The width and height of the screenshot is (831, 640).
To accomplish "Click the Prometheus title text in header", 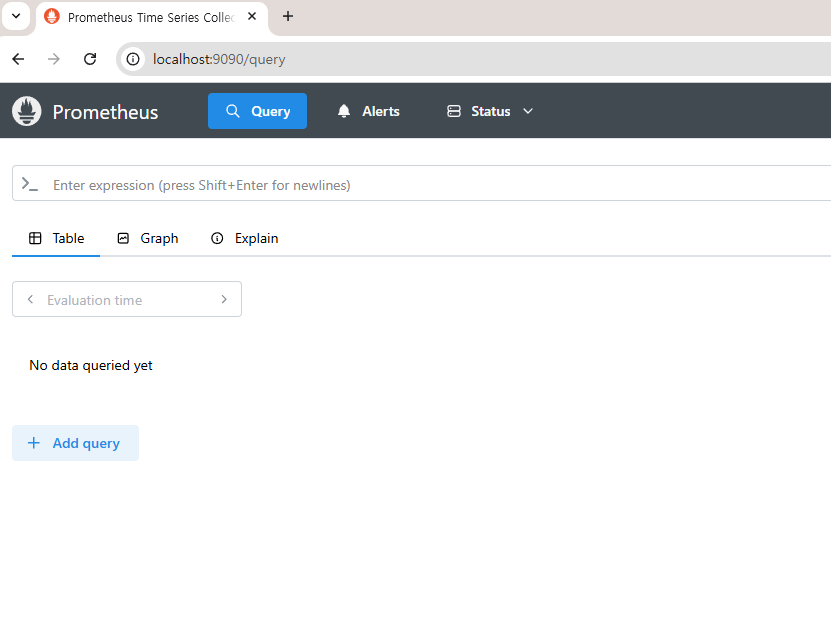I will click(x=105, y=112).
